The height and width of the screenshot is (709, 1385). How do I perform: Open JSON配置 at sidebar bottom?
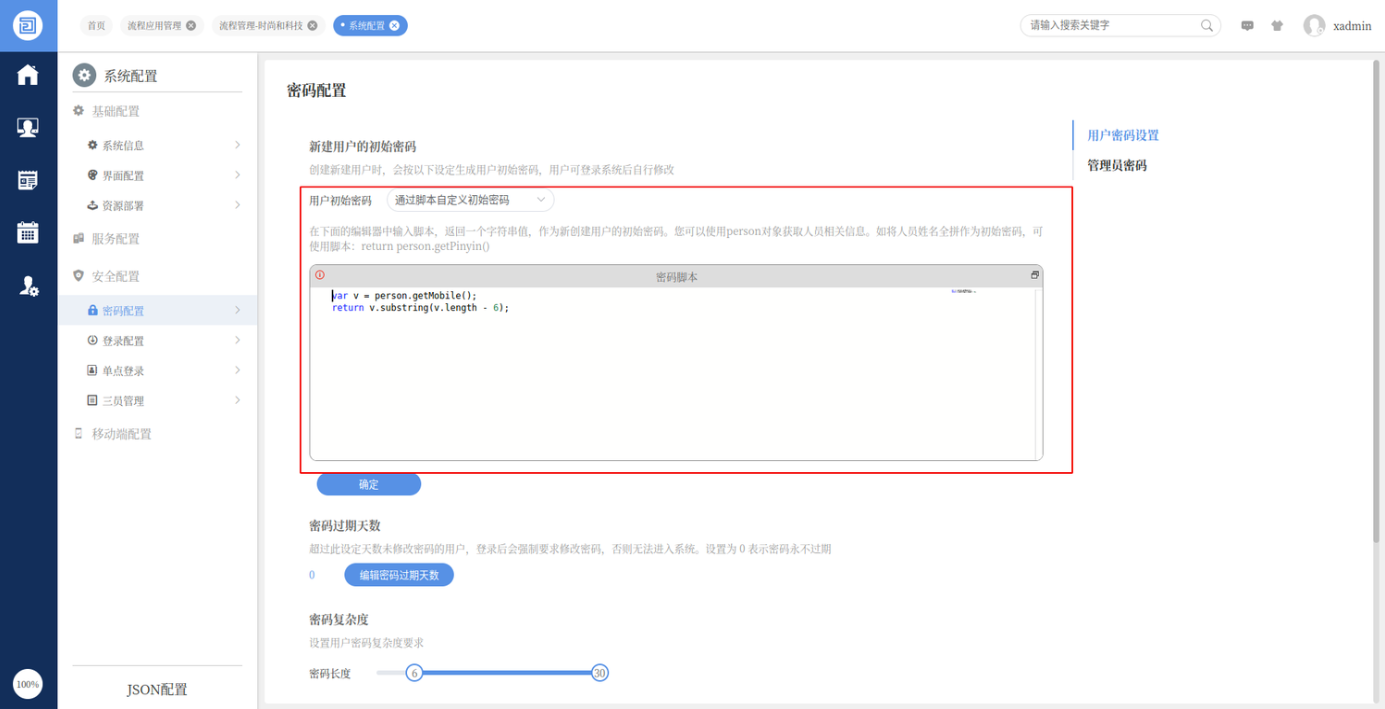pos(157,690)
